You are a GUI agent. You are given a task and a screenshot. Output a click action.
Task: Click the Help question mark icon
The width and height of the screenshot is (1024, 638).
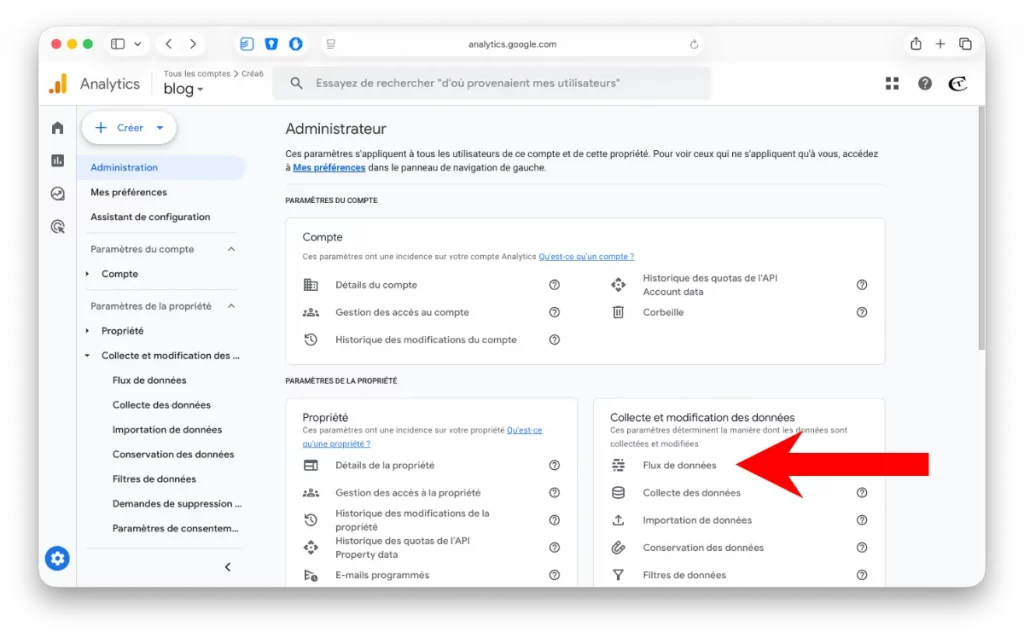pos(925,83)
